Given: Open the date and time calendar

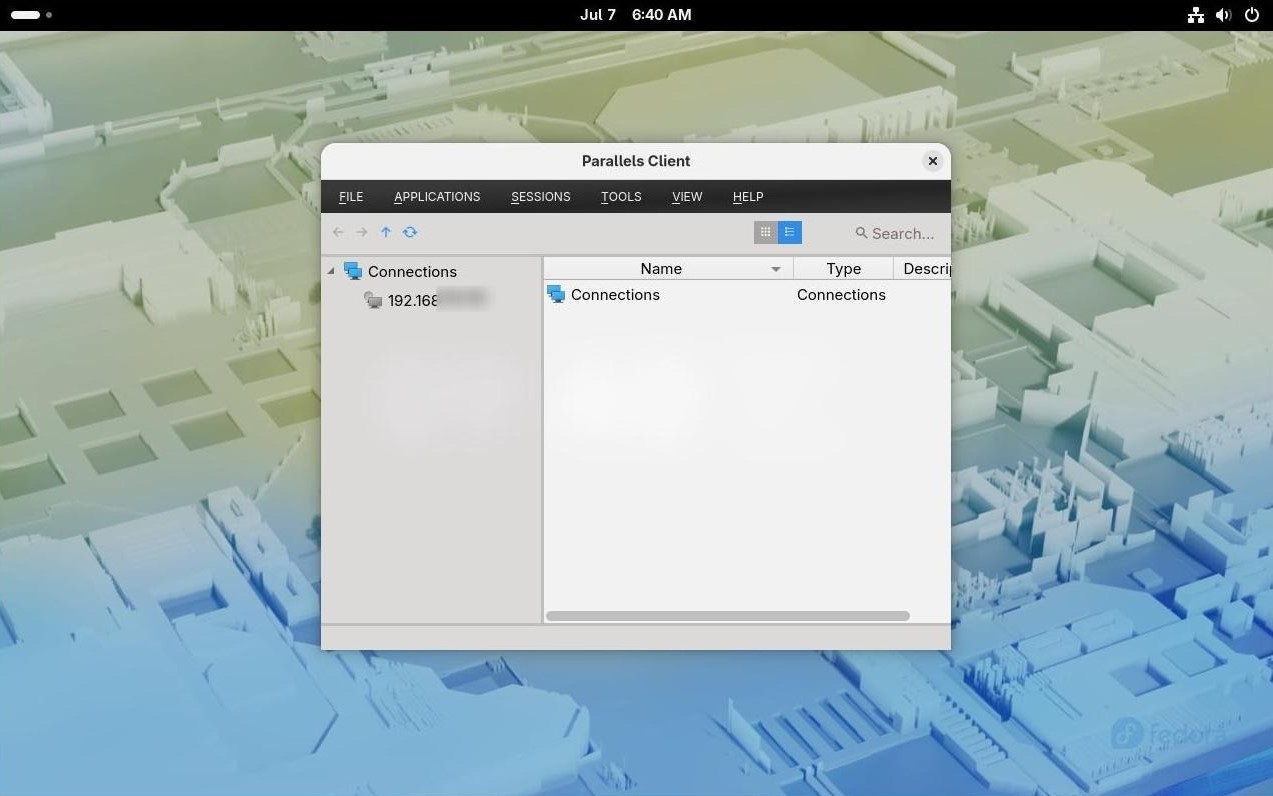Looking at the screenshot, I should click(x=636, y=15).
